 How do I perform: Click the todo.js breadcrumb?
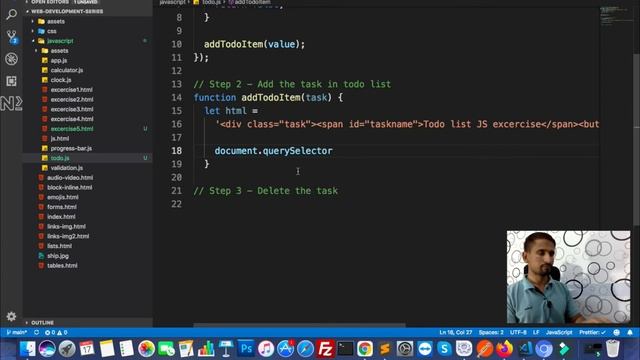click(211, 2)
